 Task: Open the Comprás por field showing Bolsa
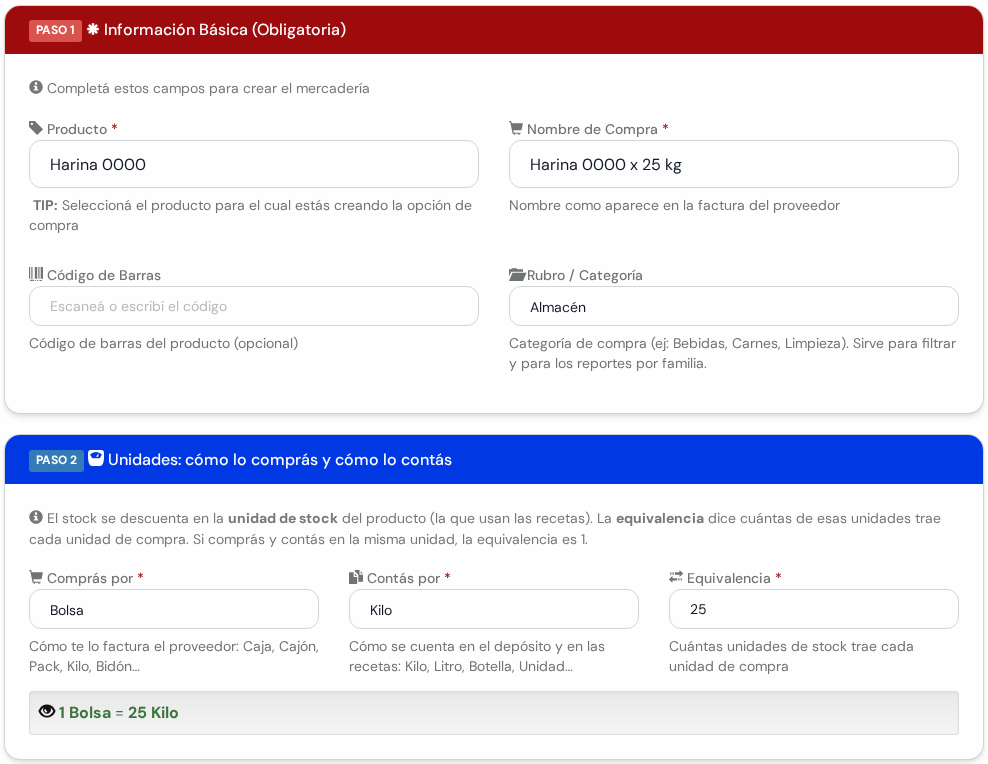[174, 610]
